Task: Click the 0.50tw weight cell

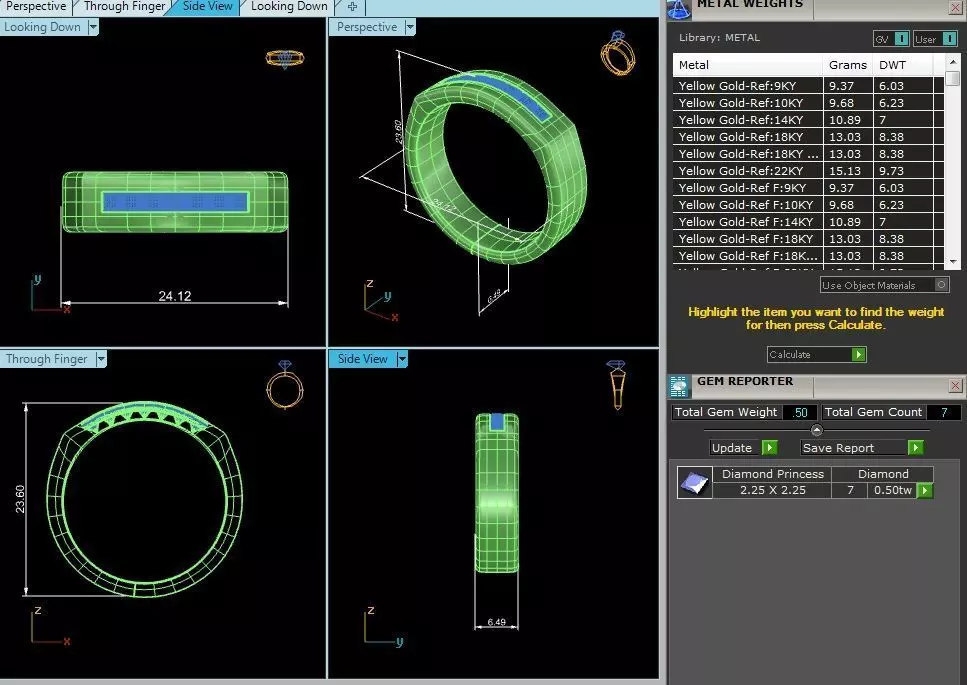Action: [x=892, y=490]
